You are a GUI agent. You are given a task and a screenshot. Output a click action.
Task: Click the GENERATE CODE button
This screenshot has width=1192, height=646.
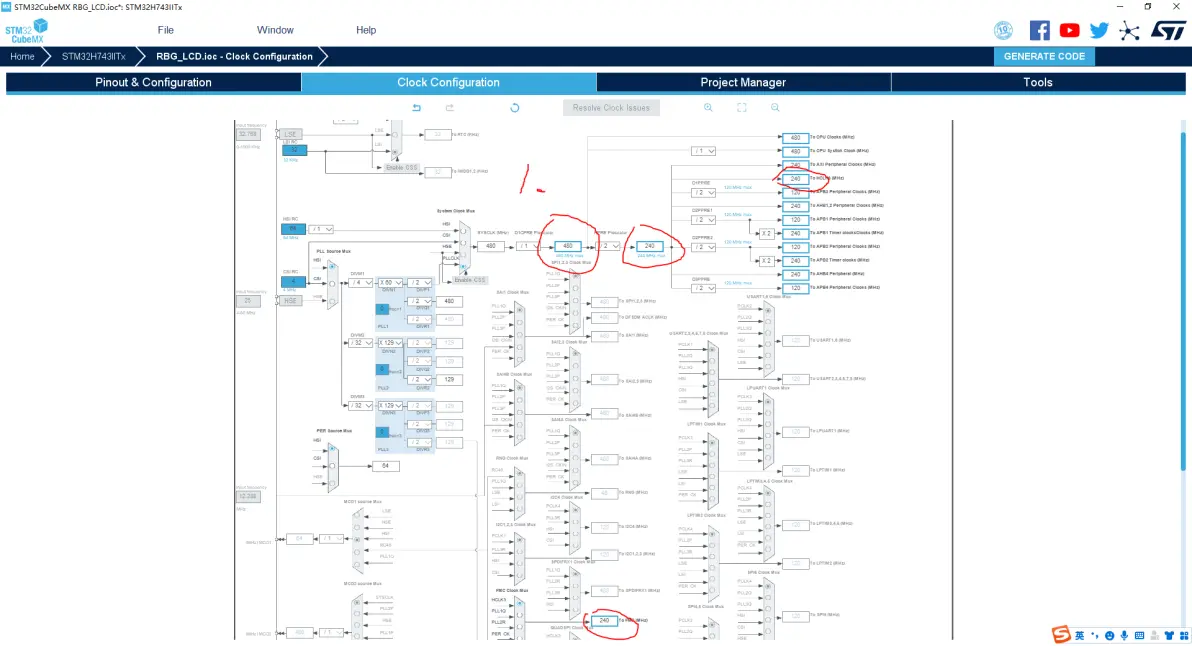click(x=1044, y=56)
